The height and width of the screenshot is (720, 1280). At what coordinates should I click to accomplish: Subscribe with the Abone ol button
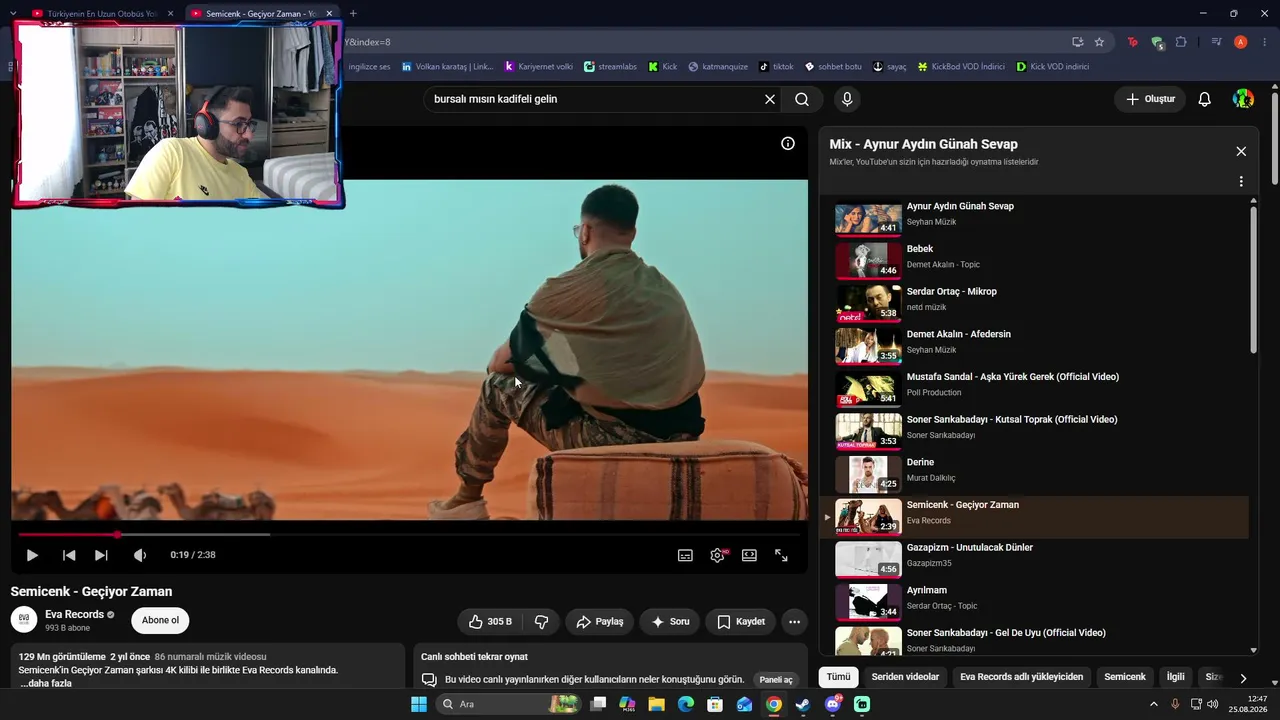coord(160,620)
